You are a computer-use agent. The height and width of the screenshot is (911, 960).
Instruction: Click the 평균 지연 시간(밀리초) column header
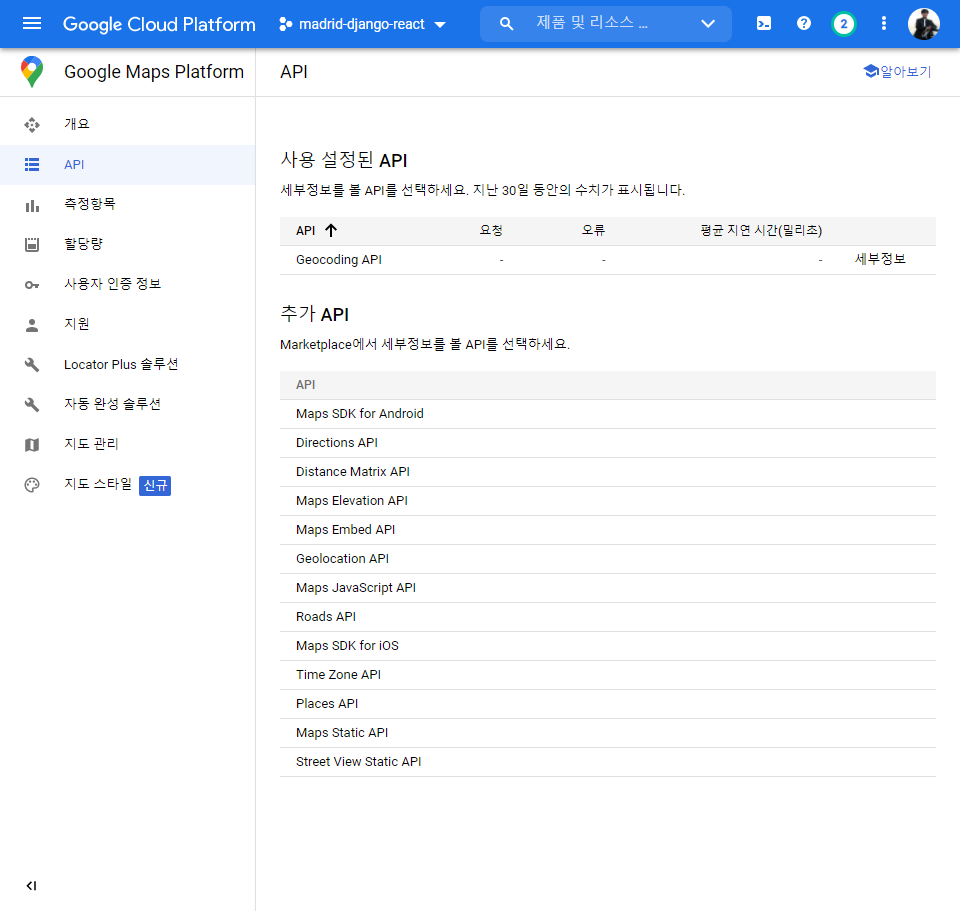pyautogui.click(x=761, y=230)
